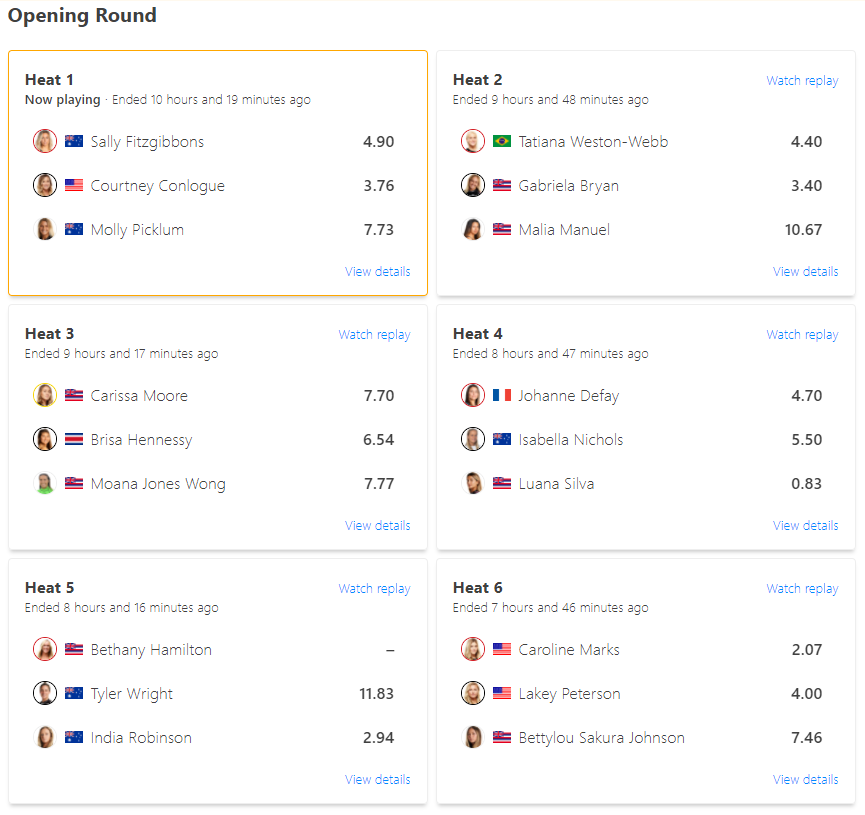Click Sally Fitzgibbons' avatar photo
Viewport: 865px width, 815px height.
click(45, 141)
